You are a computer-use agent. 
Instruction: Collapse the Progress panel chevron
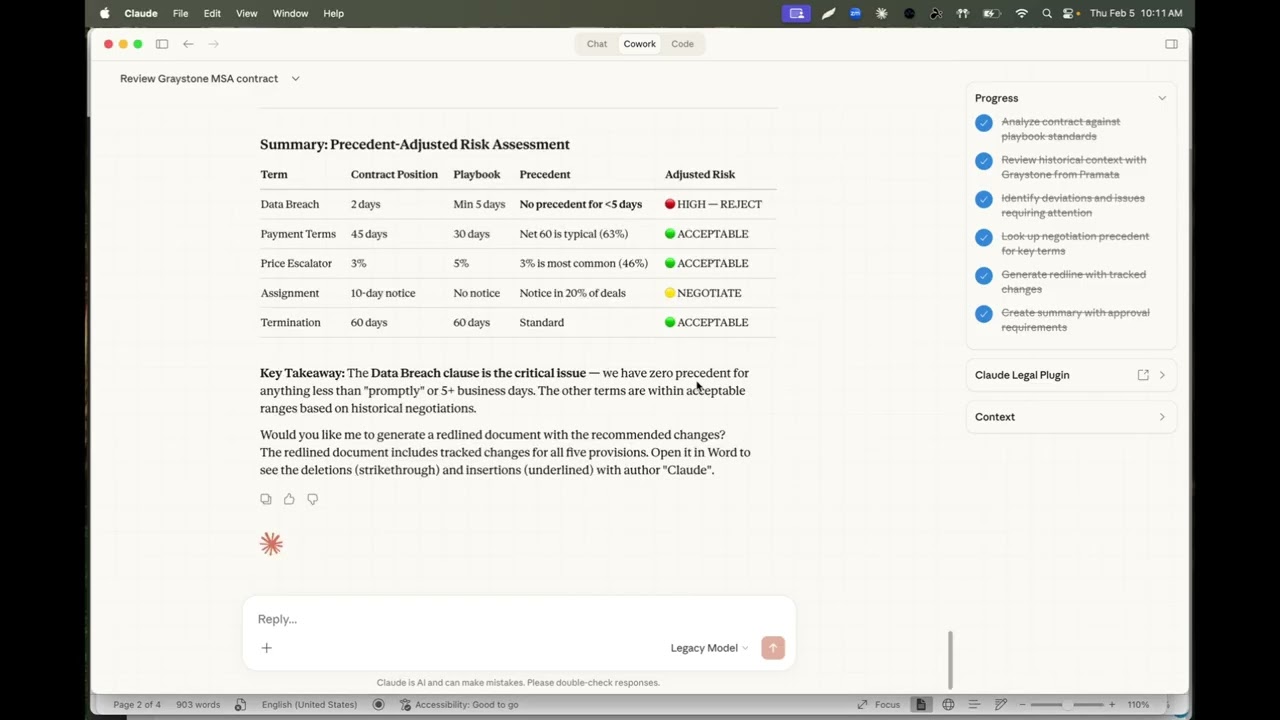tap(1162, 98)
